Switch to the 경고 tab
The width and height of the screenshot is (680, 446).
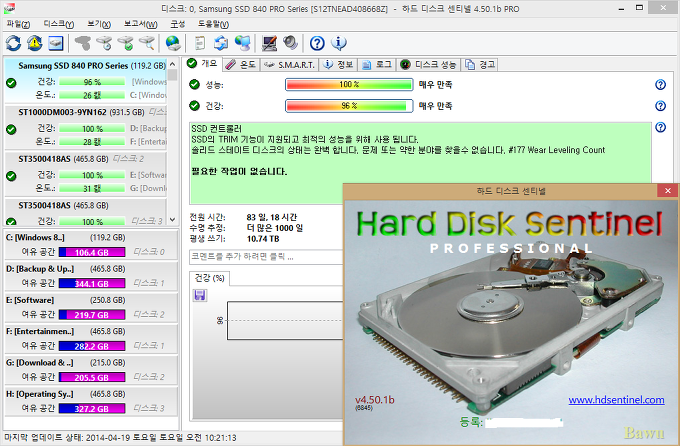pyautogui.click(x=480, y=65)
